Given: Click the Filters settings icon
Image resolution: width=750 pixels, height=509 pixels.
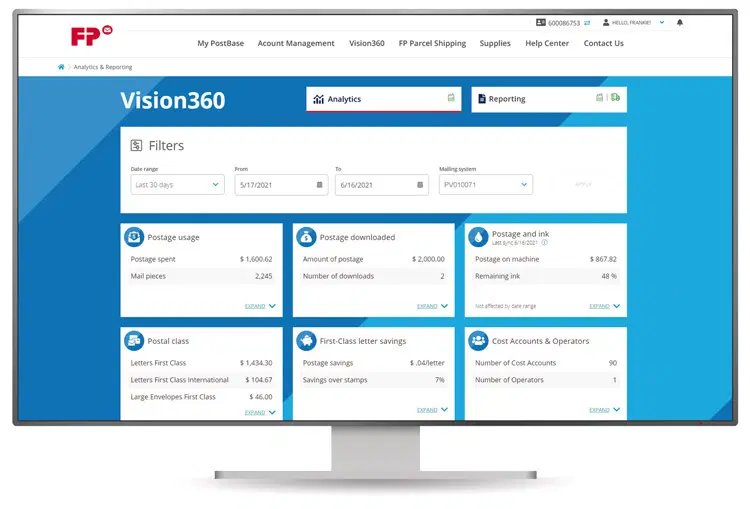Looking at the screenshot, I should tap(136, 145).
